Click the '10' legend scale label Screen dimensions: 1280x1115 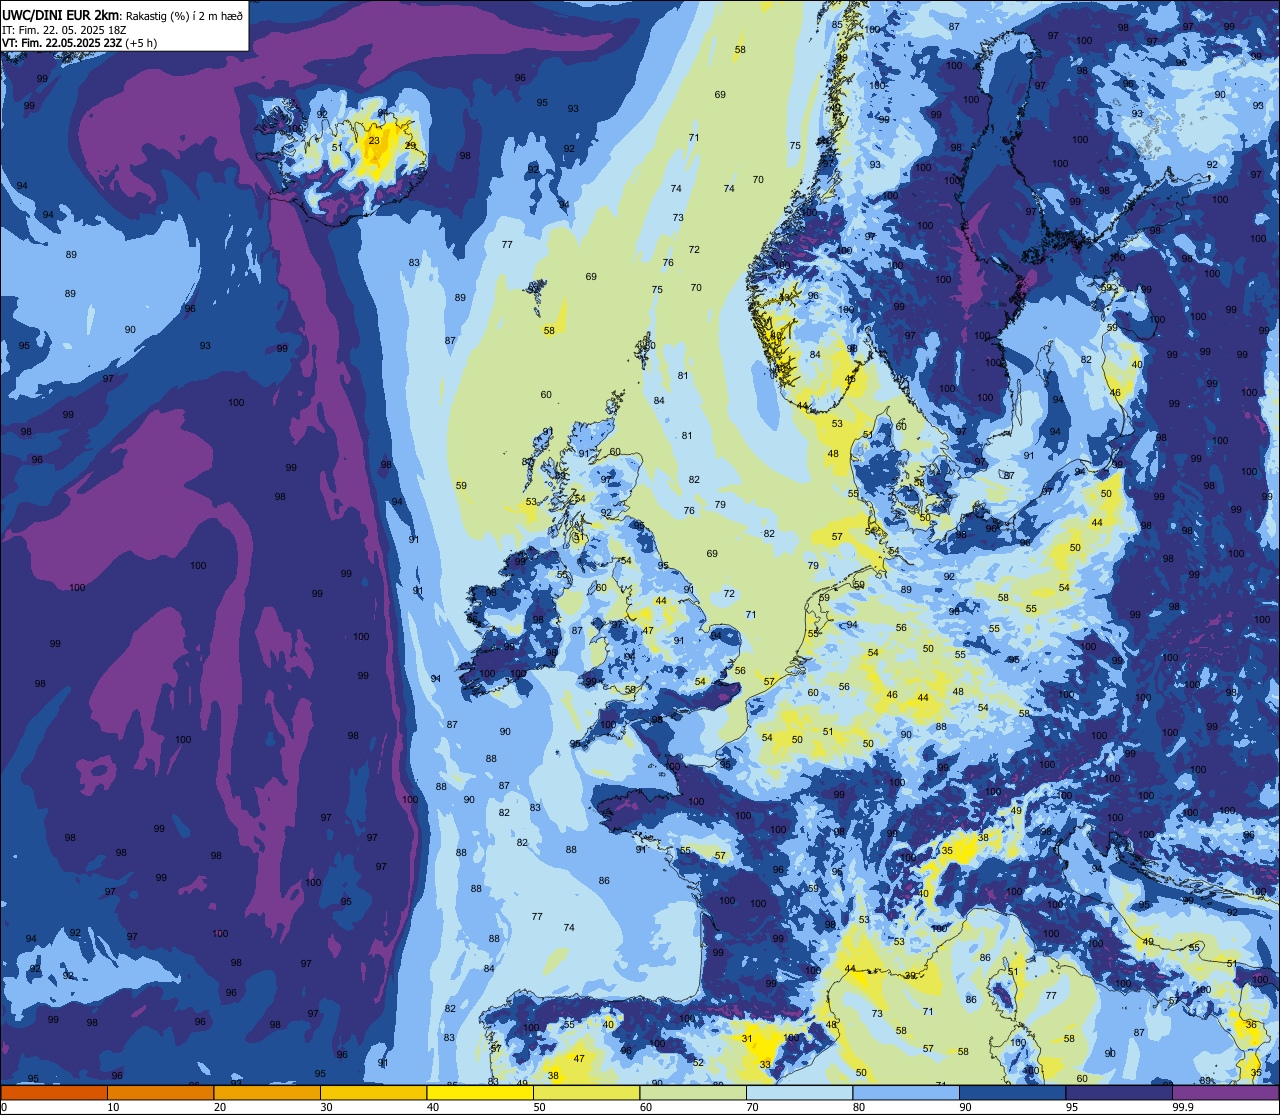click(113, 1107)
